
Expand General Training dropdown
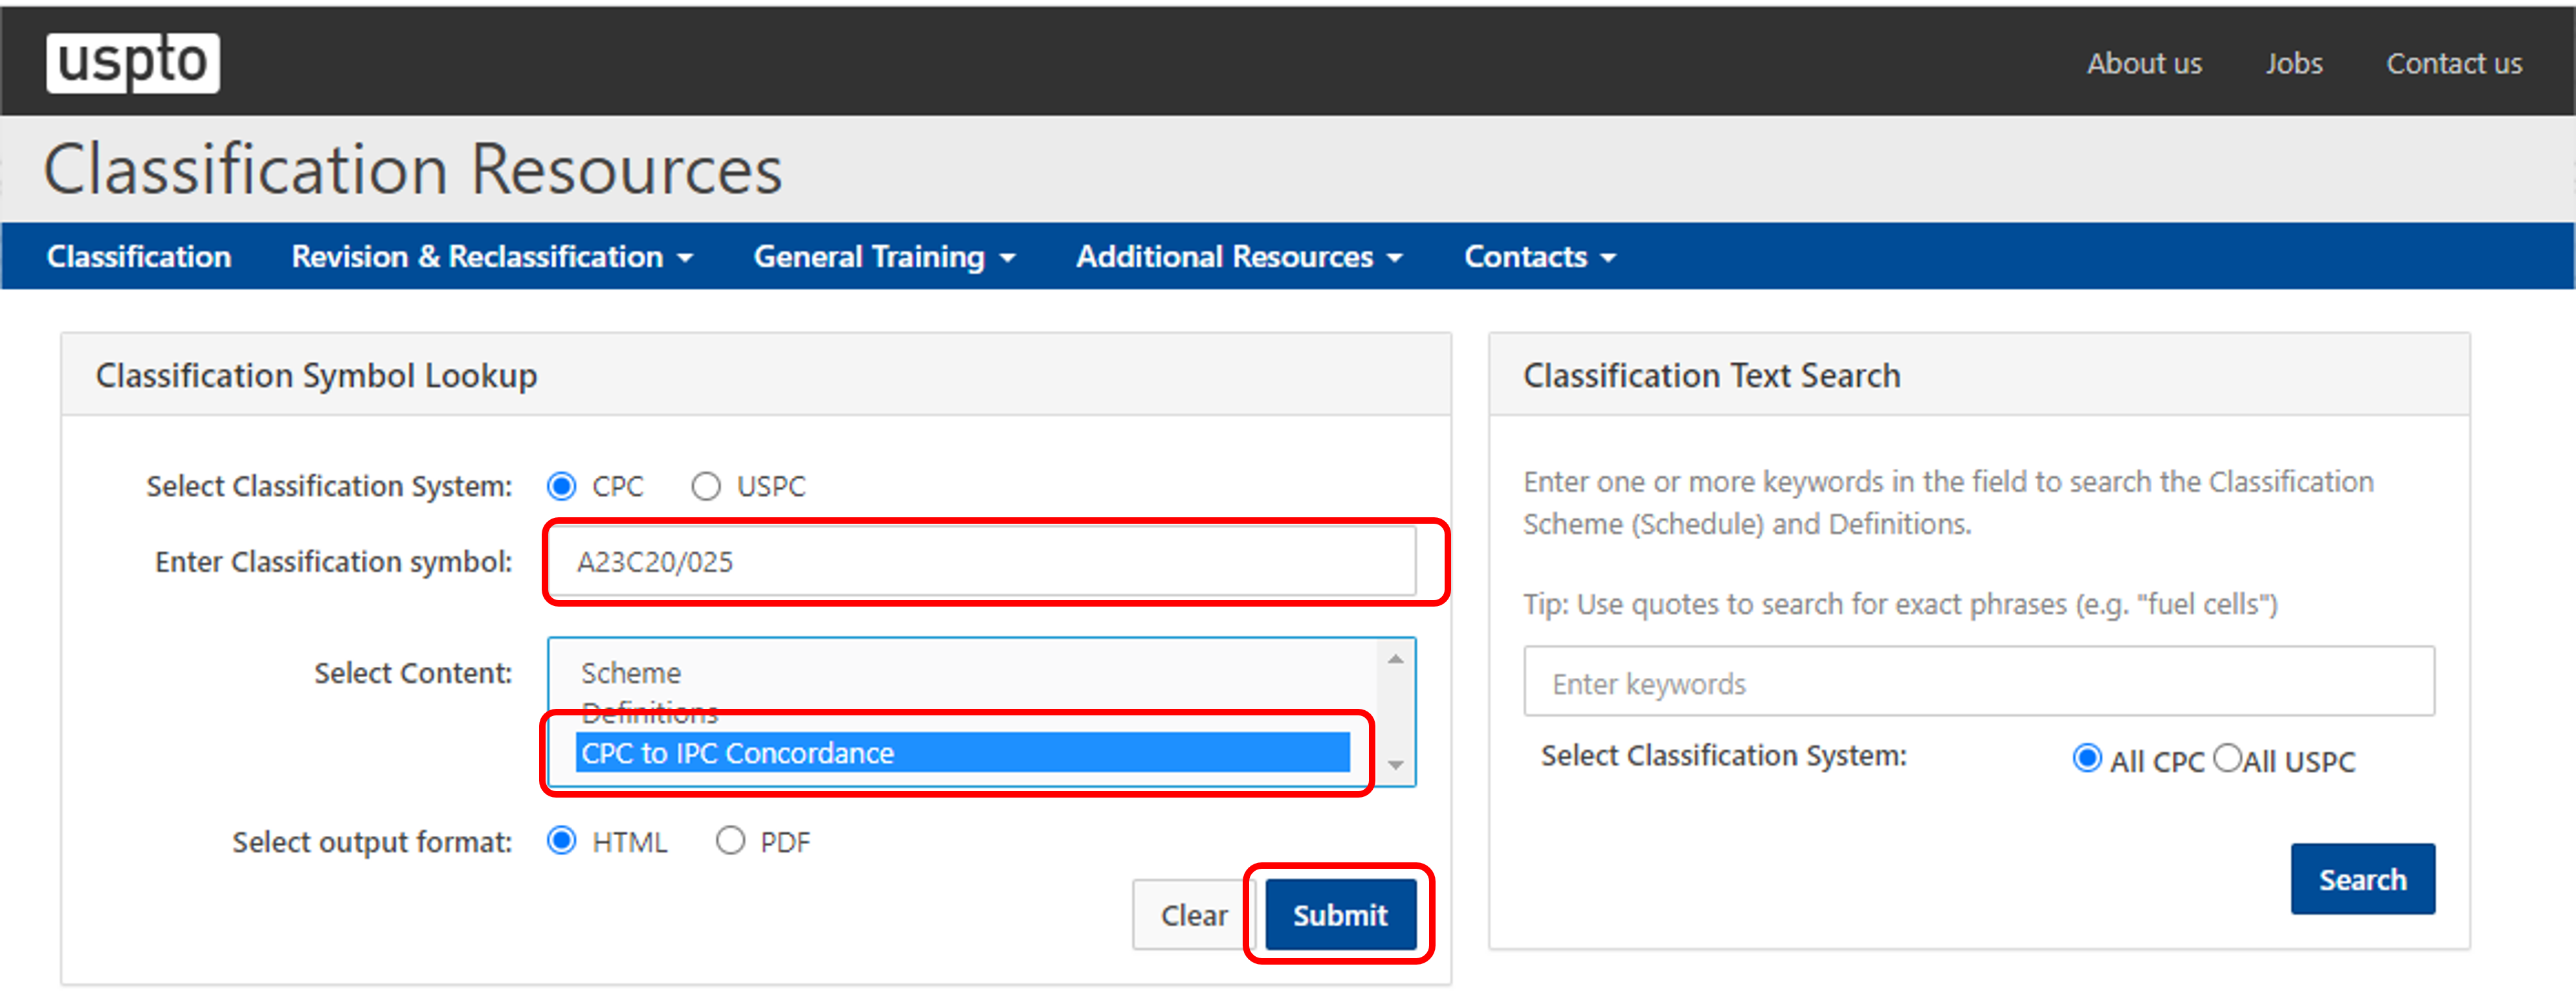coord(884,257)
